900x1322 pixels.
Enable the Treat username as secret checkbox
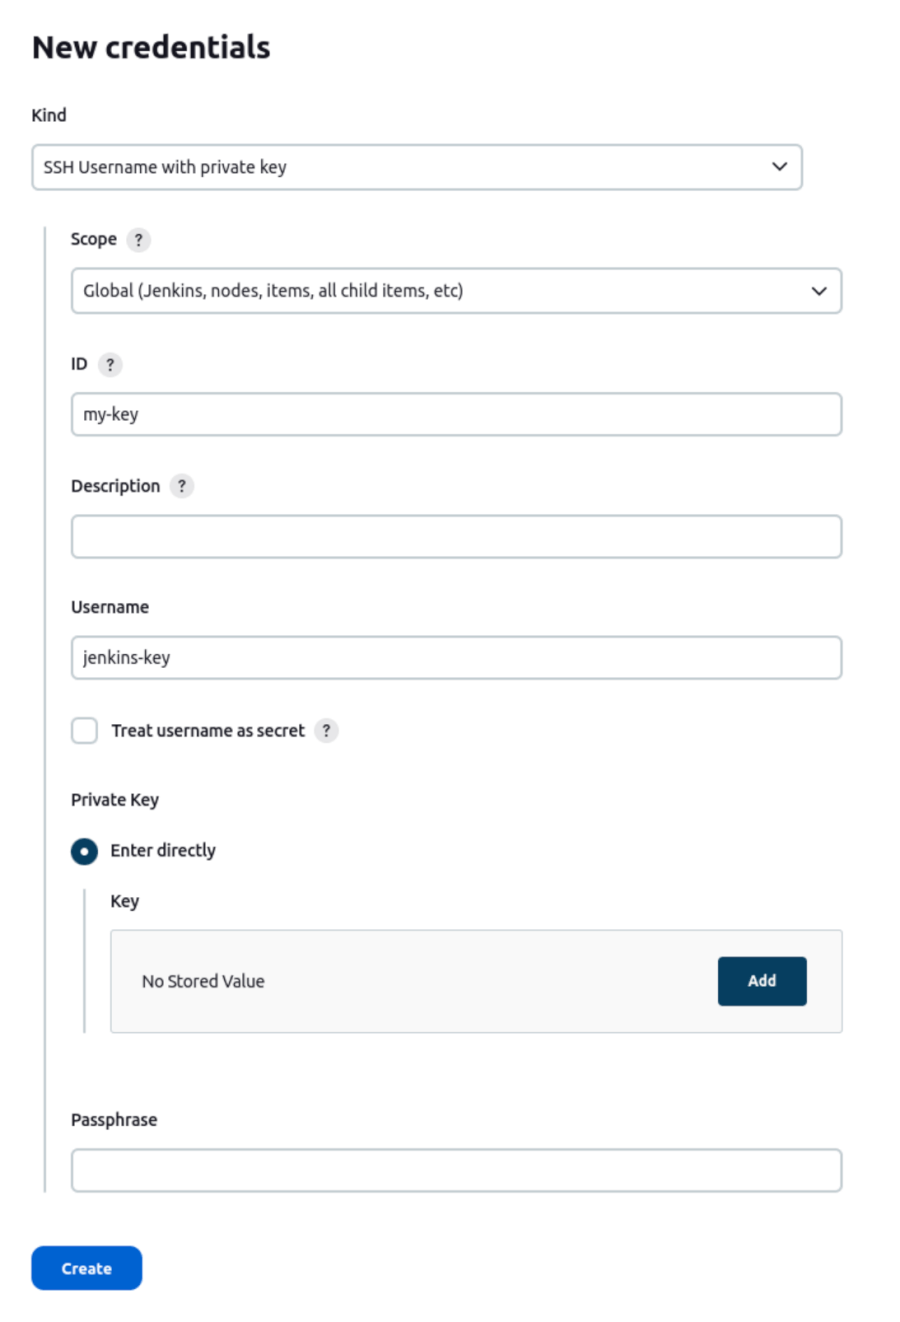click(84, 731)
